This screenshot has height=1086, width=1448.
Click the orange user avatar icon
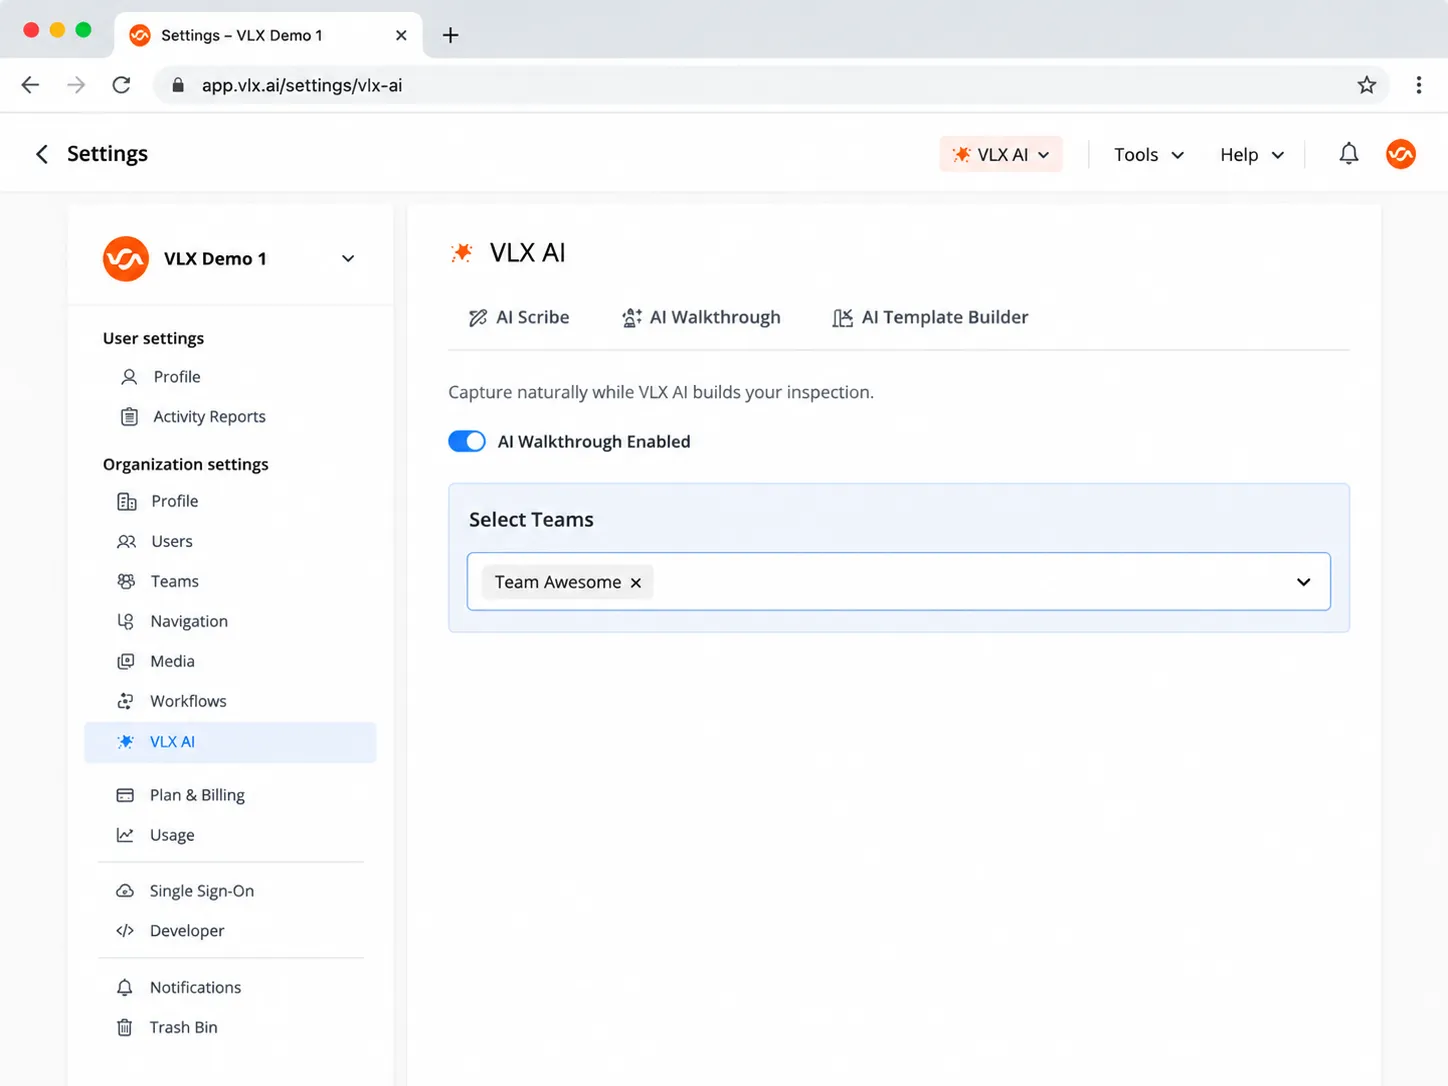click(1400, 154)
